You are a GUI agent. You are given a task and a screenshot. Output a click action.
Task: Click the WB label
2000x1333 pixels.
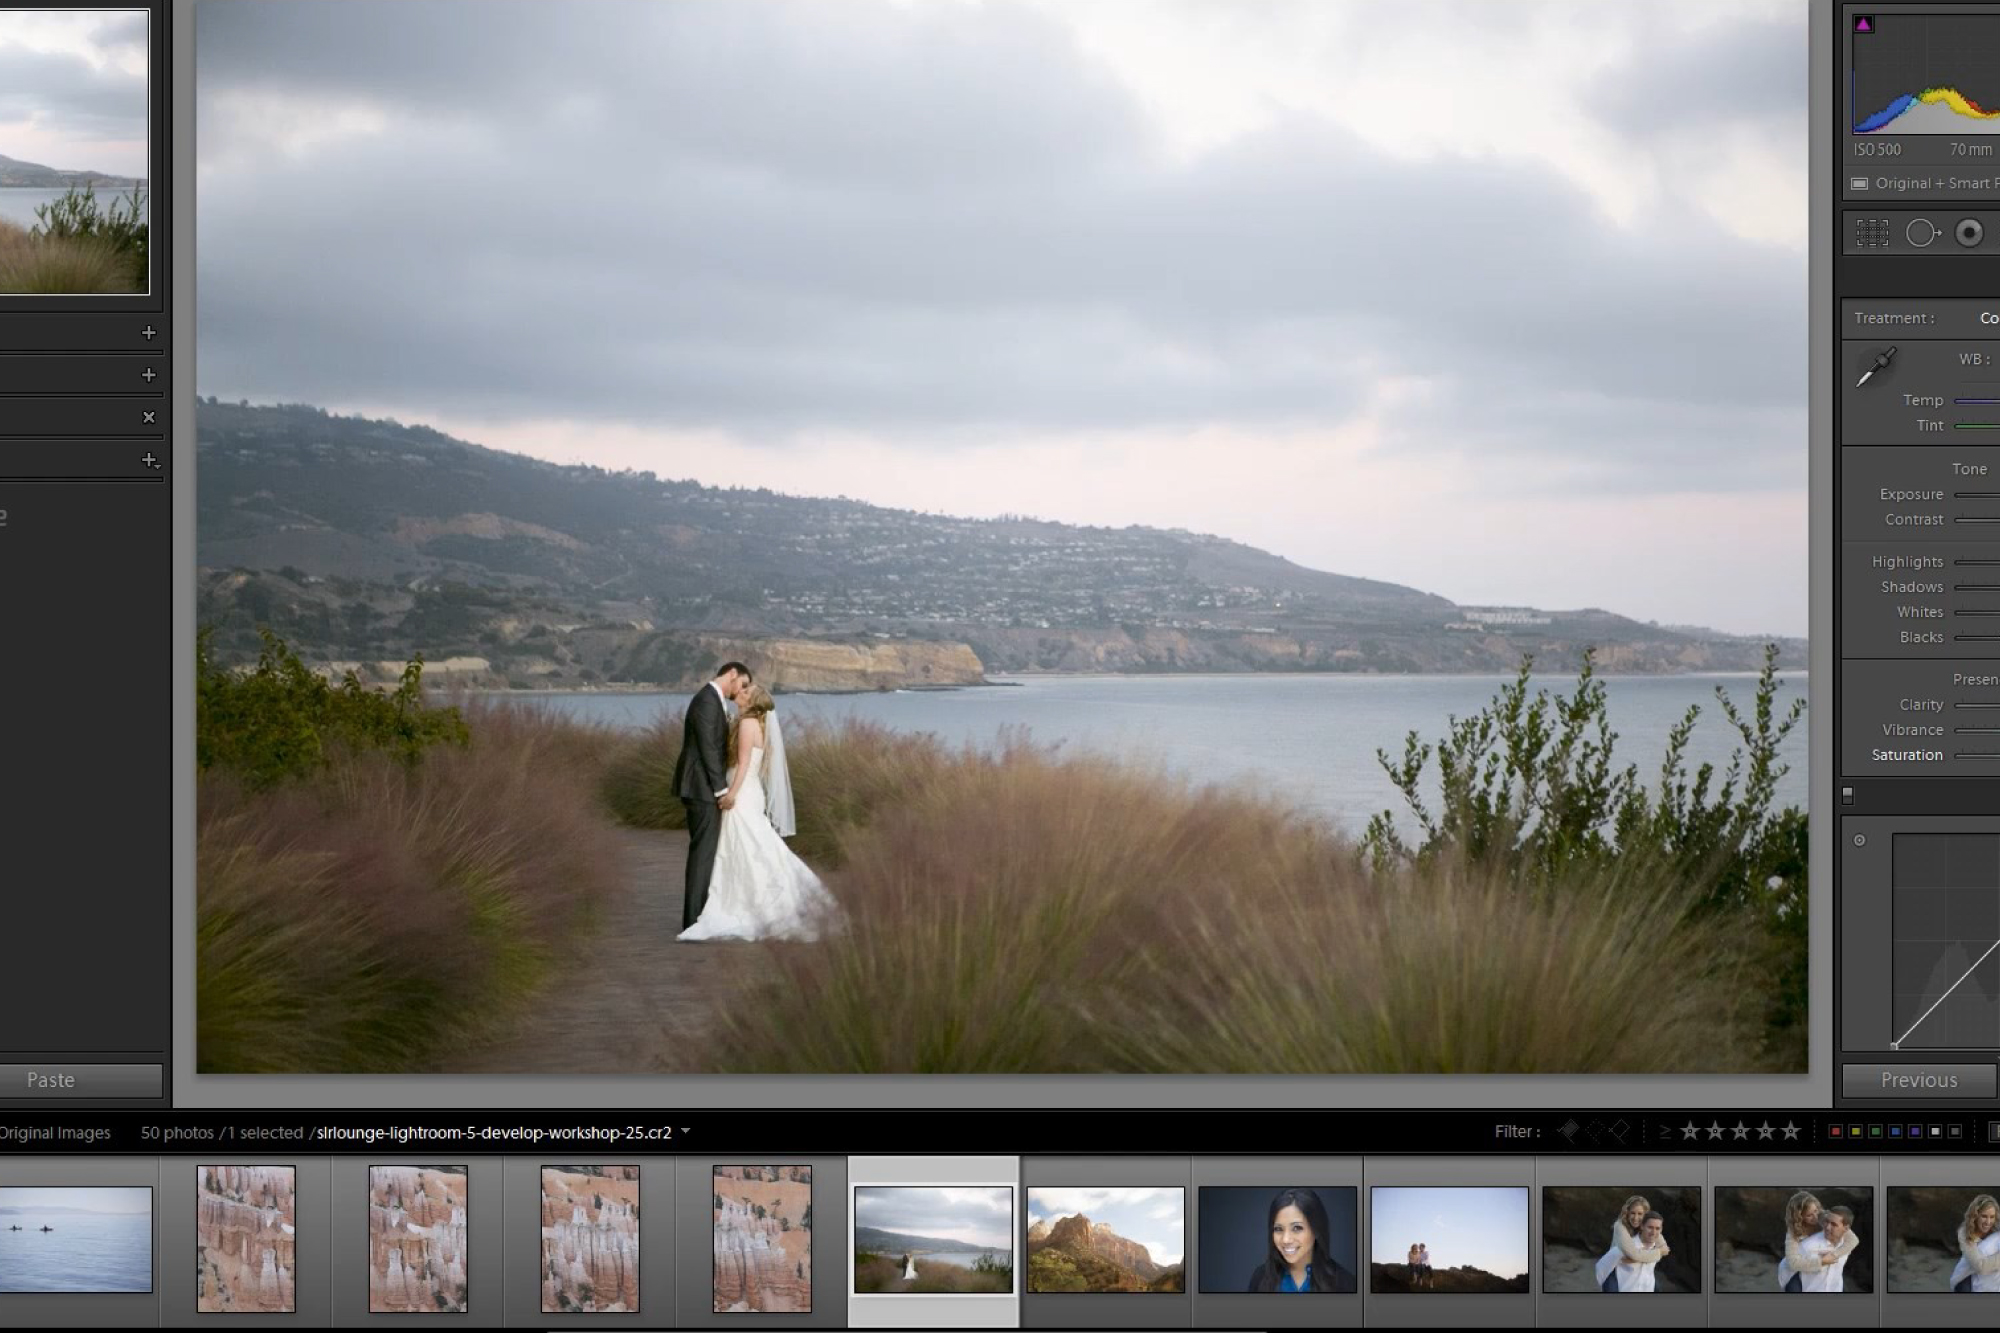point(1974,359)
